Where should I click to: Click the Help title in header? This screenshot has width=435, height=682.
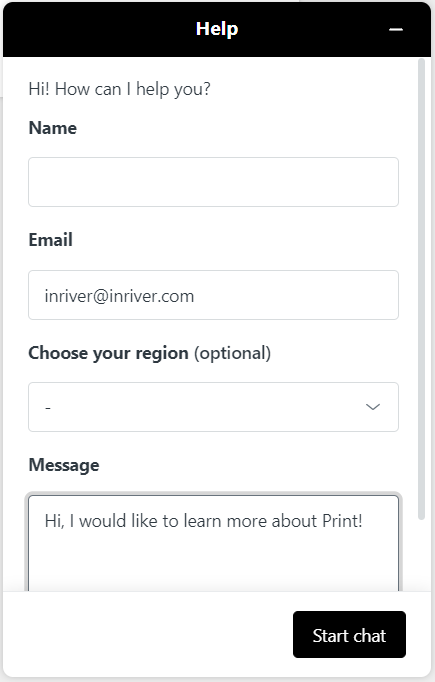tap(217, 29)
